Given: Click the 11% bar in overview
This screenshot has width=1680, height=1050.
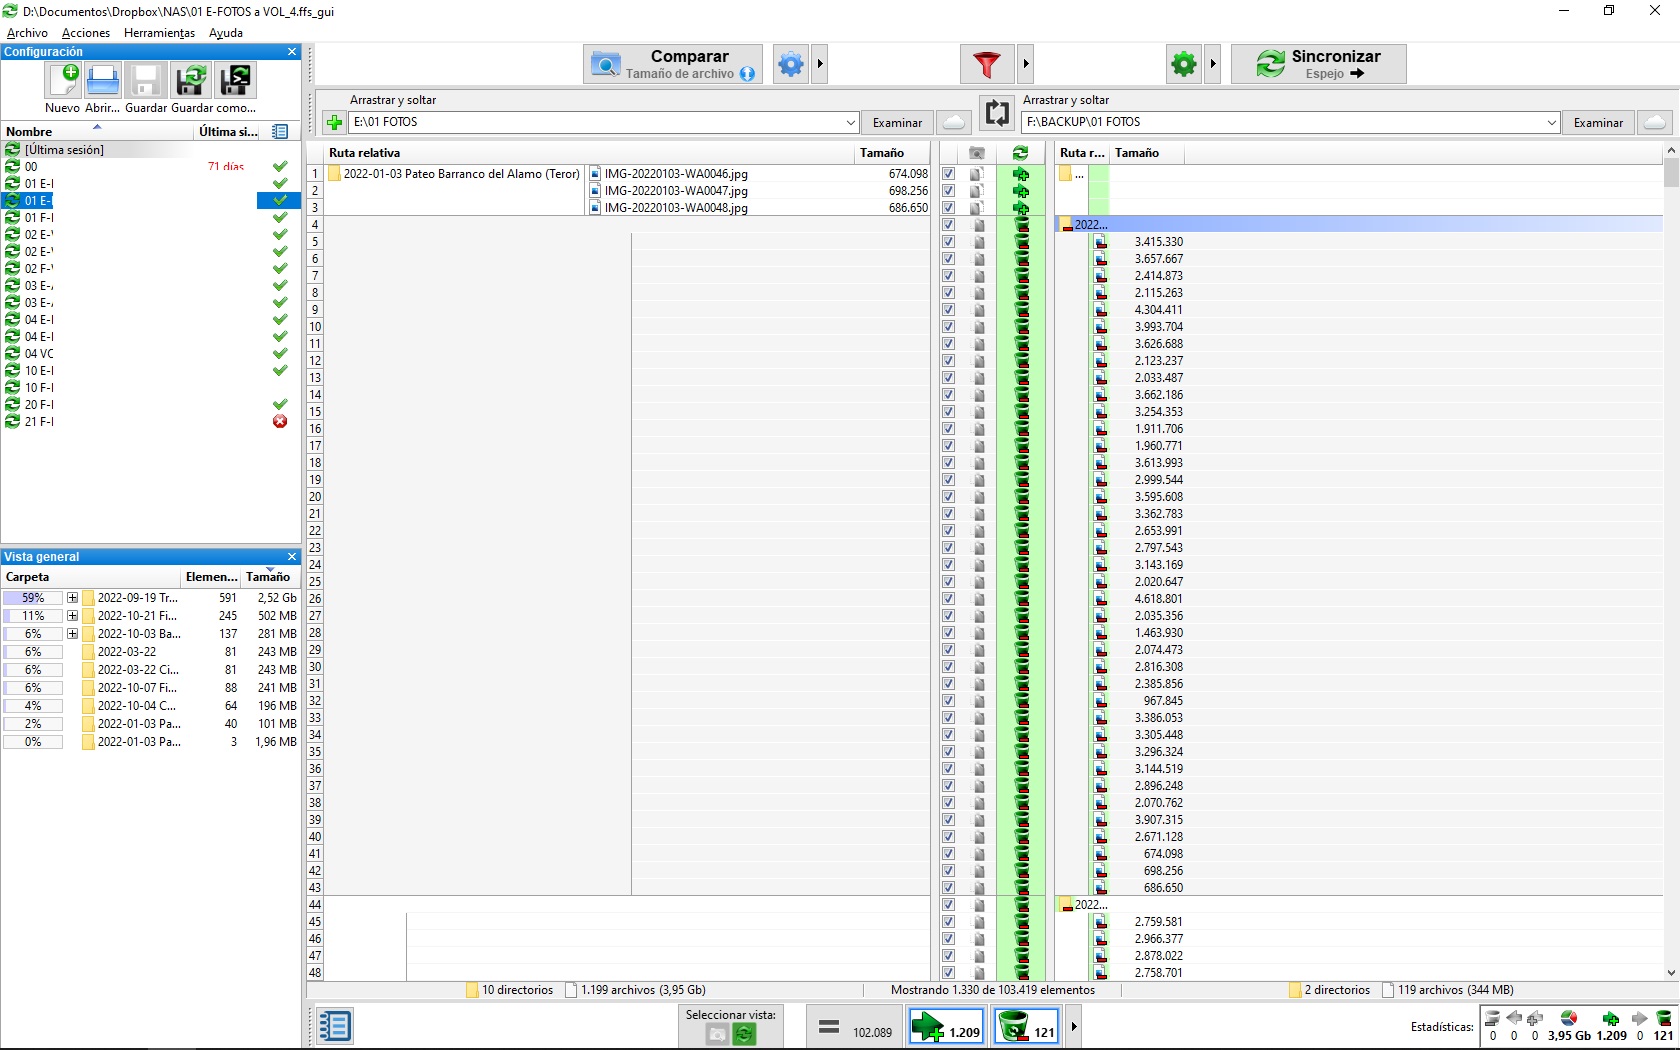Looking at the screenshot, I should pos(33,616).
